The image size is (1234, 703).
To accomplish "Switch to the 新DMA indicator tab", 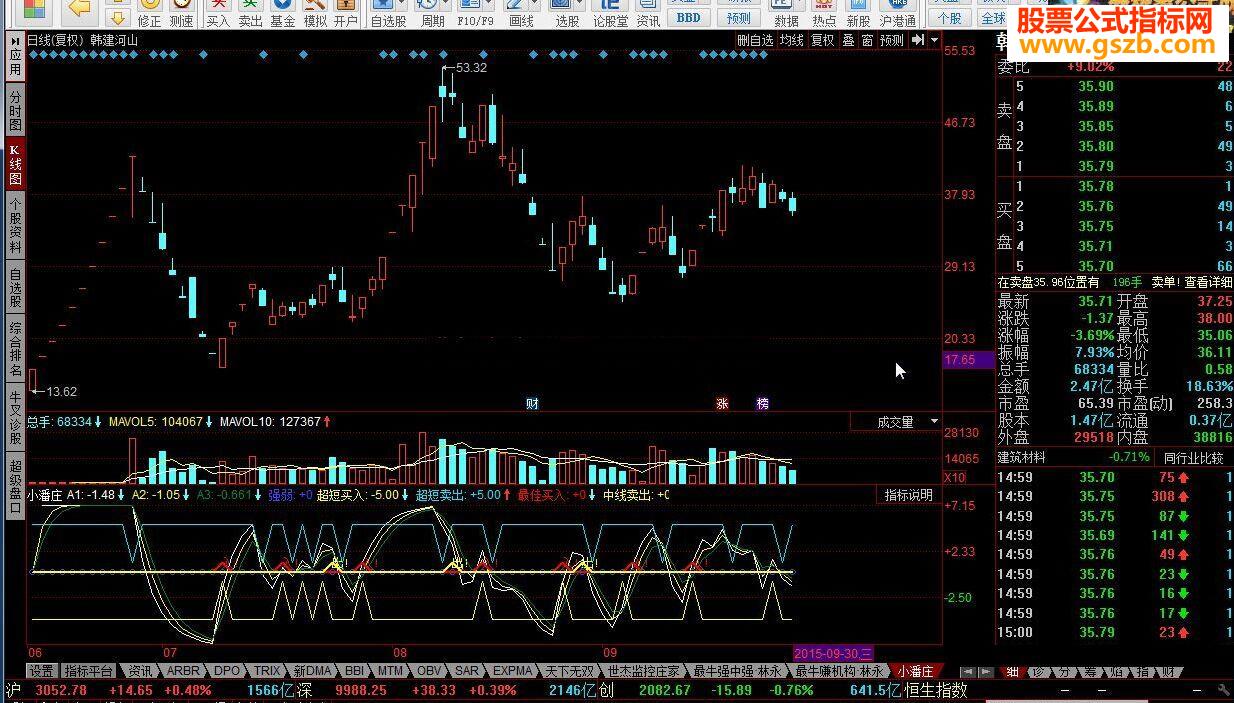I will coord(313,671).
